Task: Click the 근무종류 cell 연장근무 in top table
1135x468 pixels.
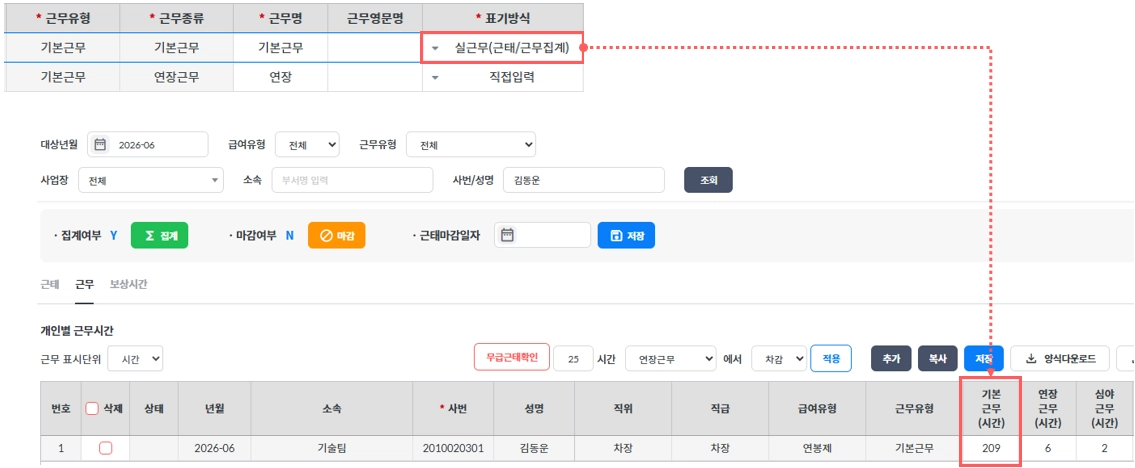Action: click(177, 77)
